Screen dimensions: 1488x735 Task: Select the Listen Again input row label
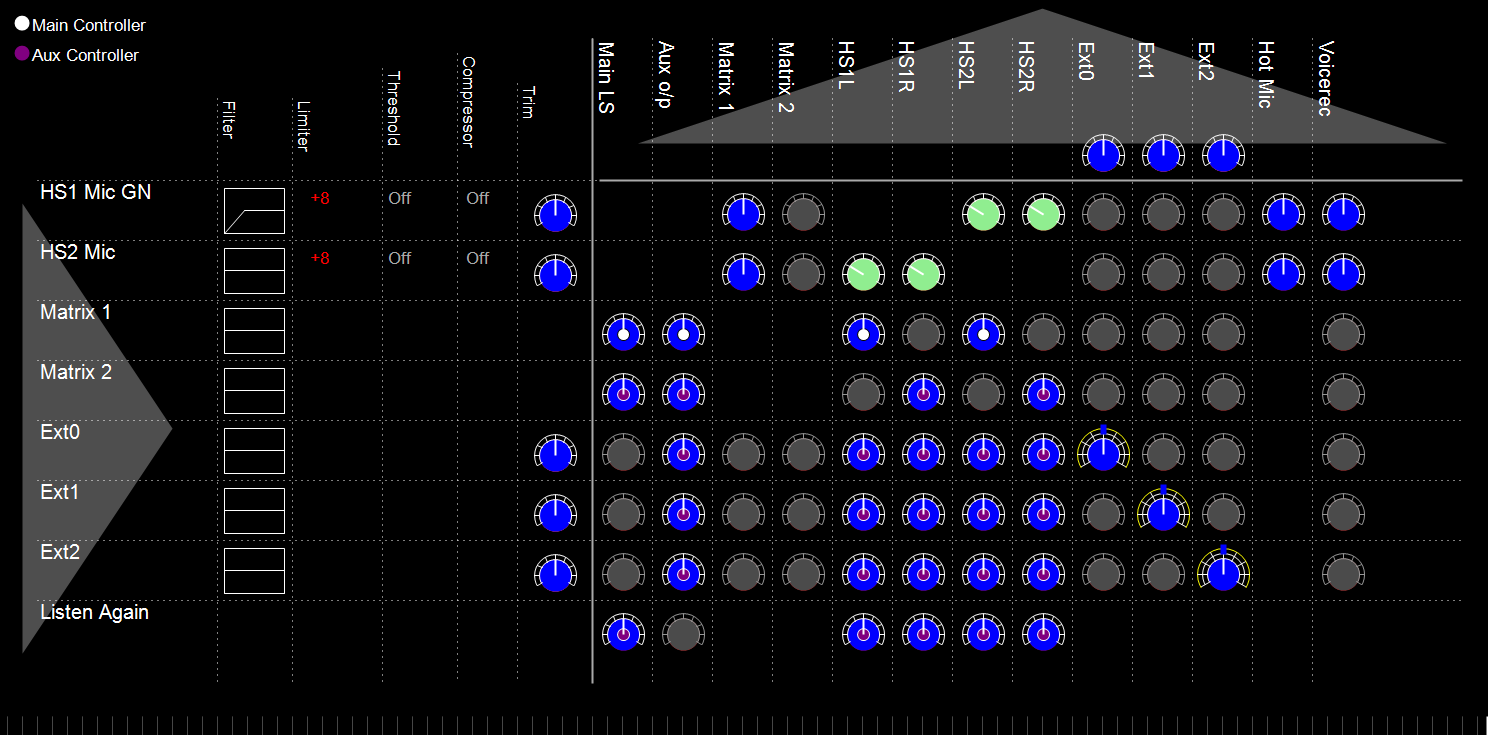point(94,612)
